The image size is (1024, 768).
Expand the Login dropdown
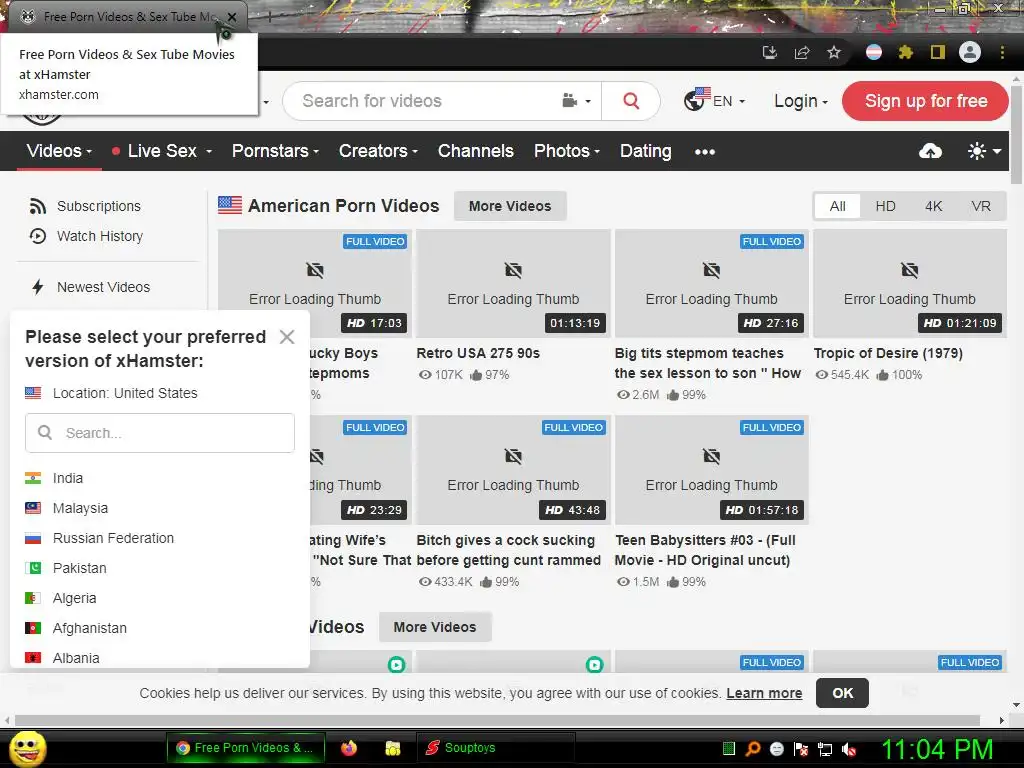click(x=801, y=101)
